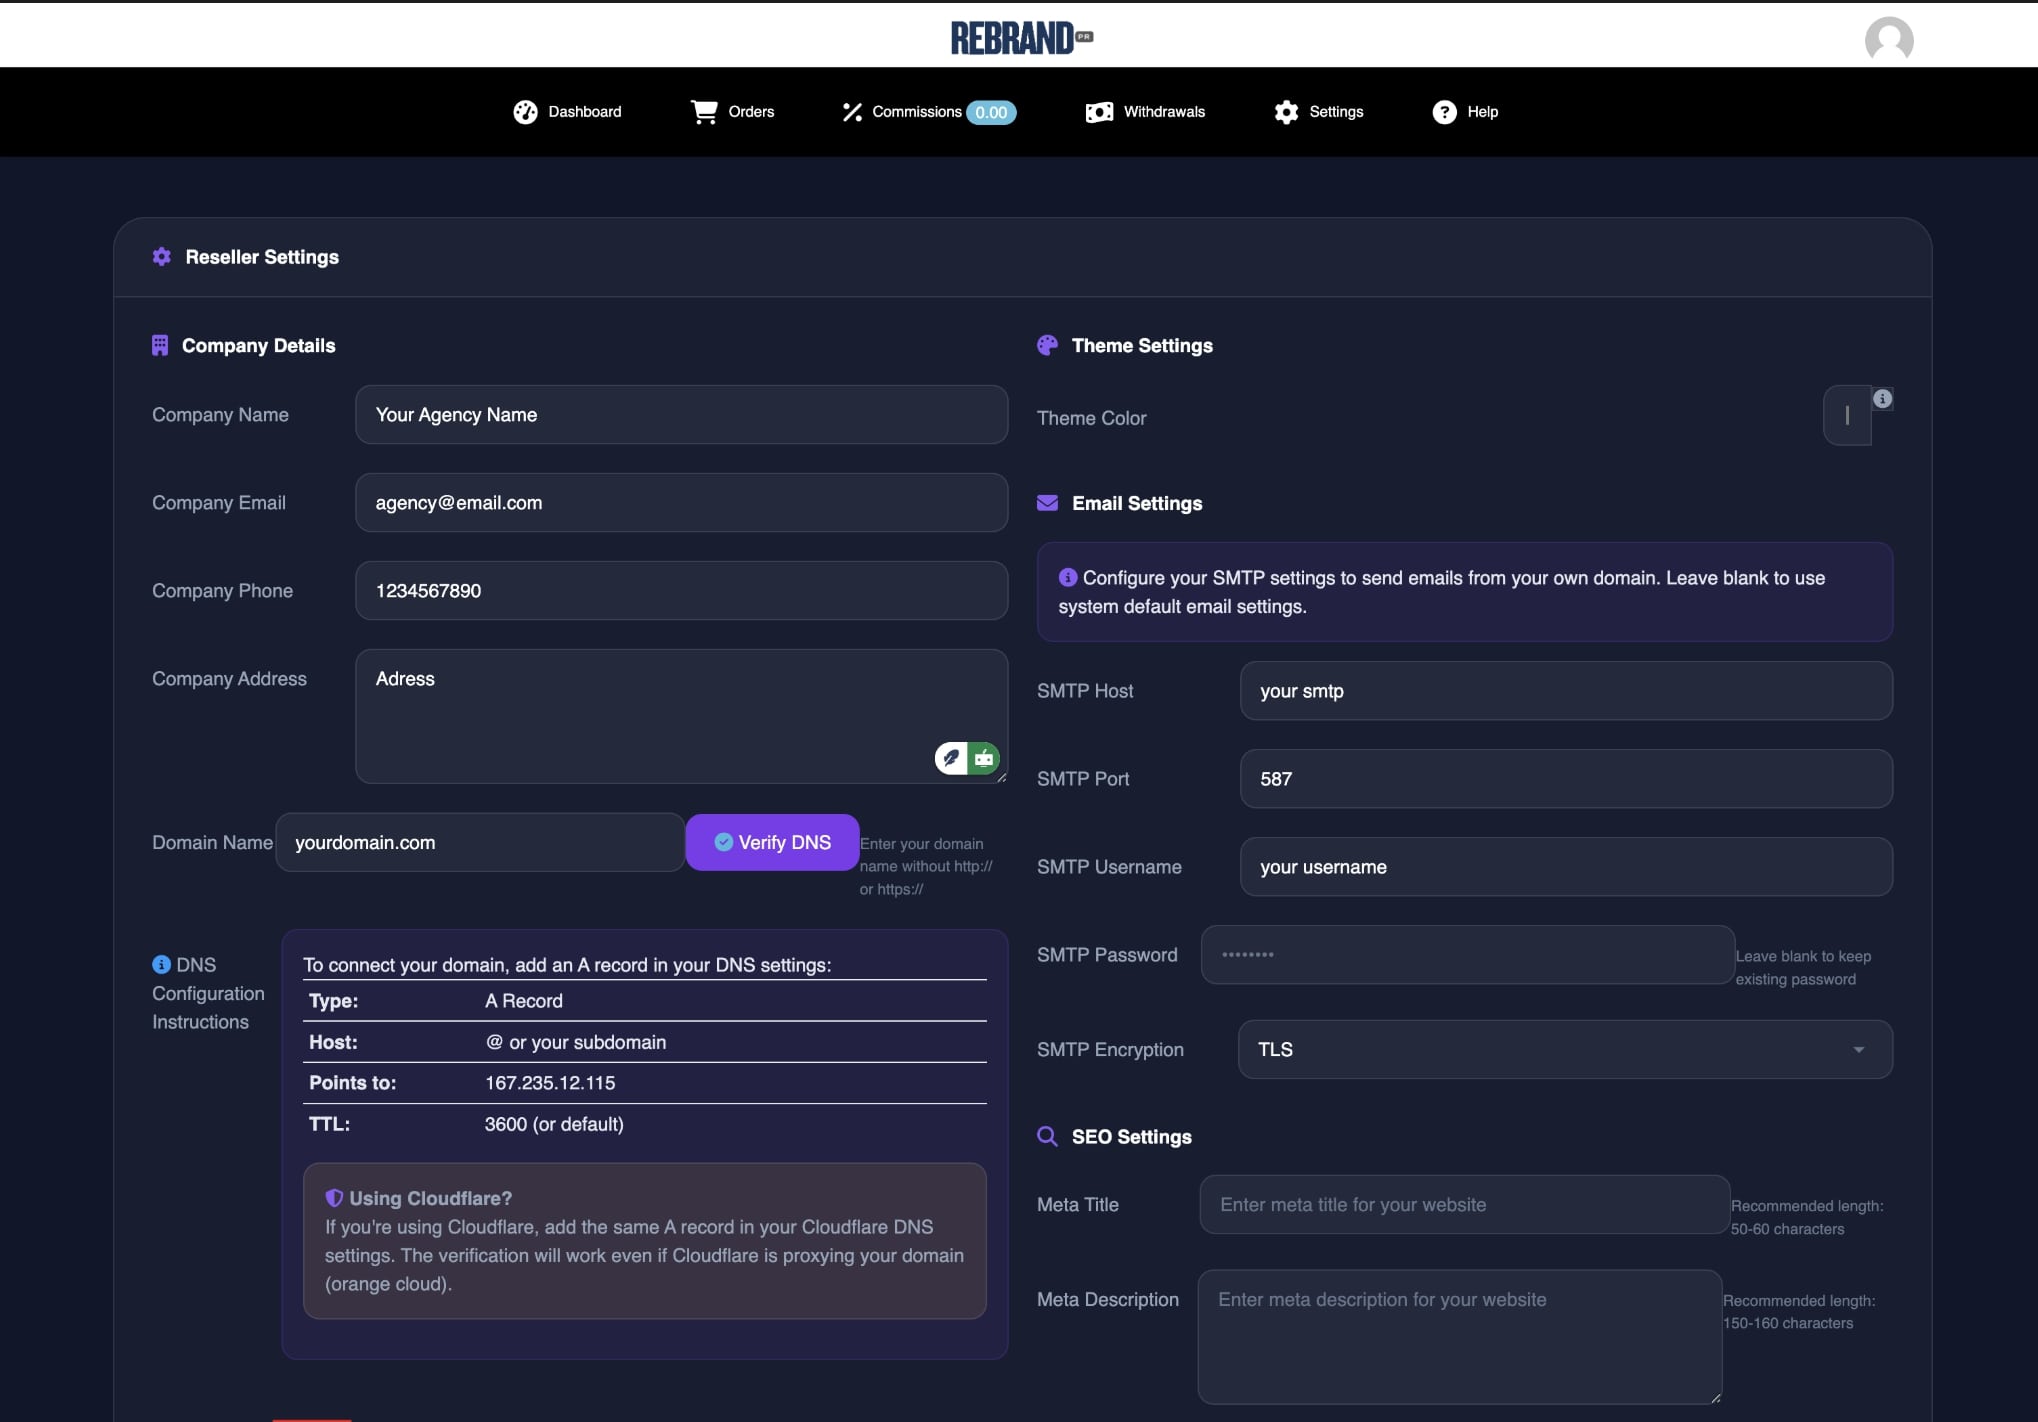Click the user avatar profile icon
Image resolution: width=2038 pixels, height=1422 pixels.
point(1888,40)
